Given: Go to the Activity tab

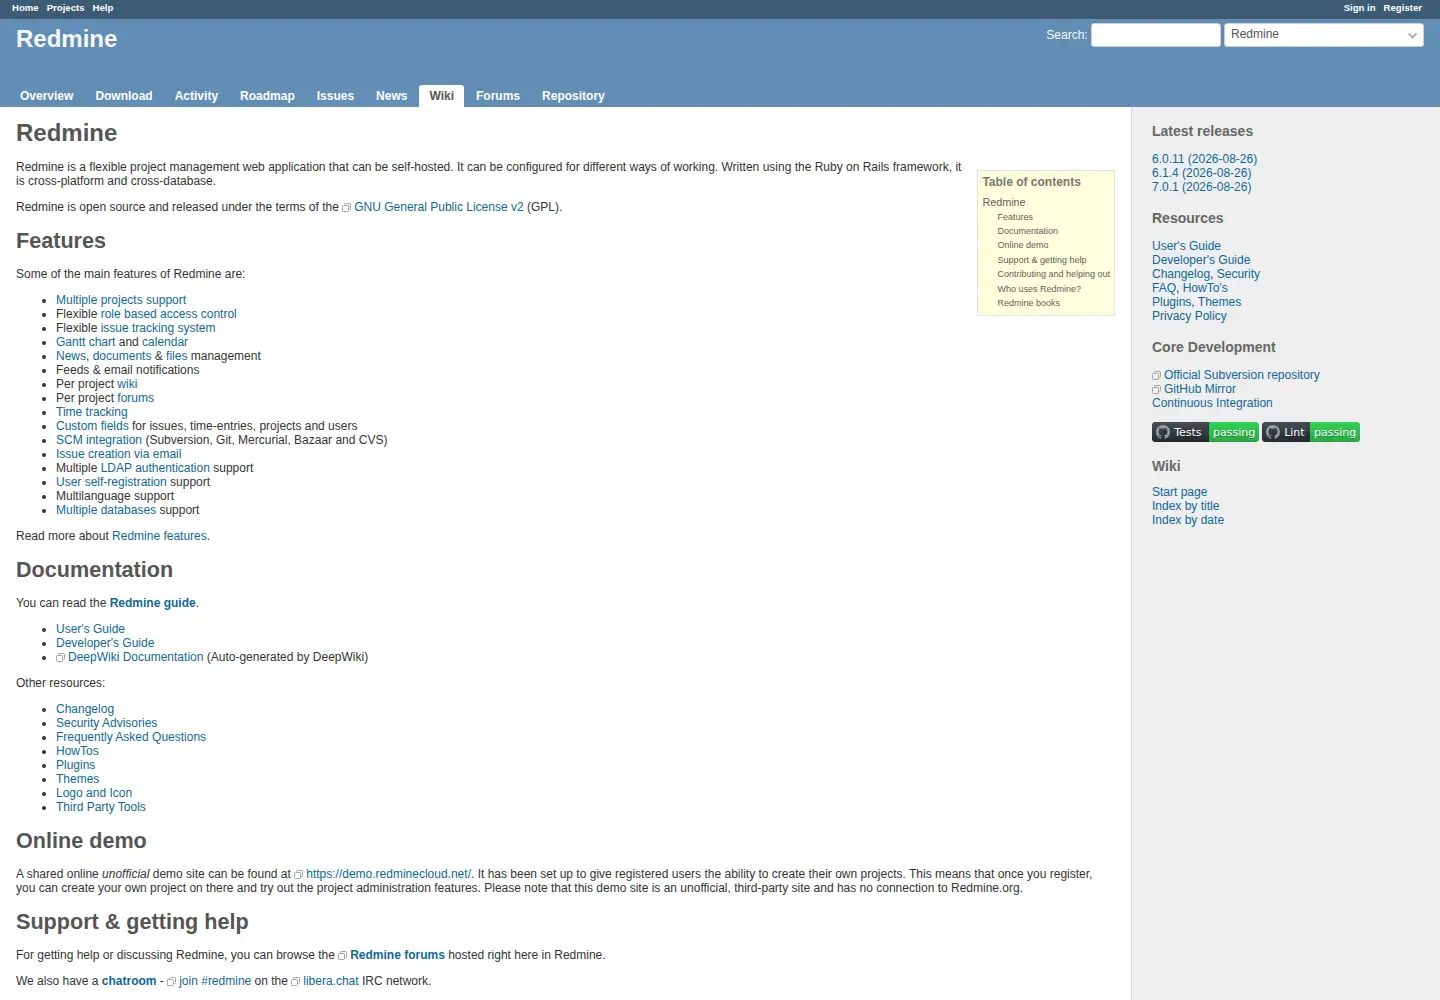Looking at the screenshot, I should 196,96.
